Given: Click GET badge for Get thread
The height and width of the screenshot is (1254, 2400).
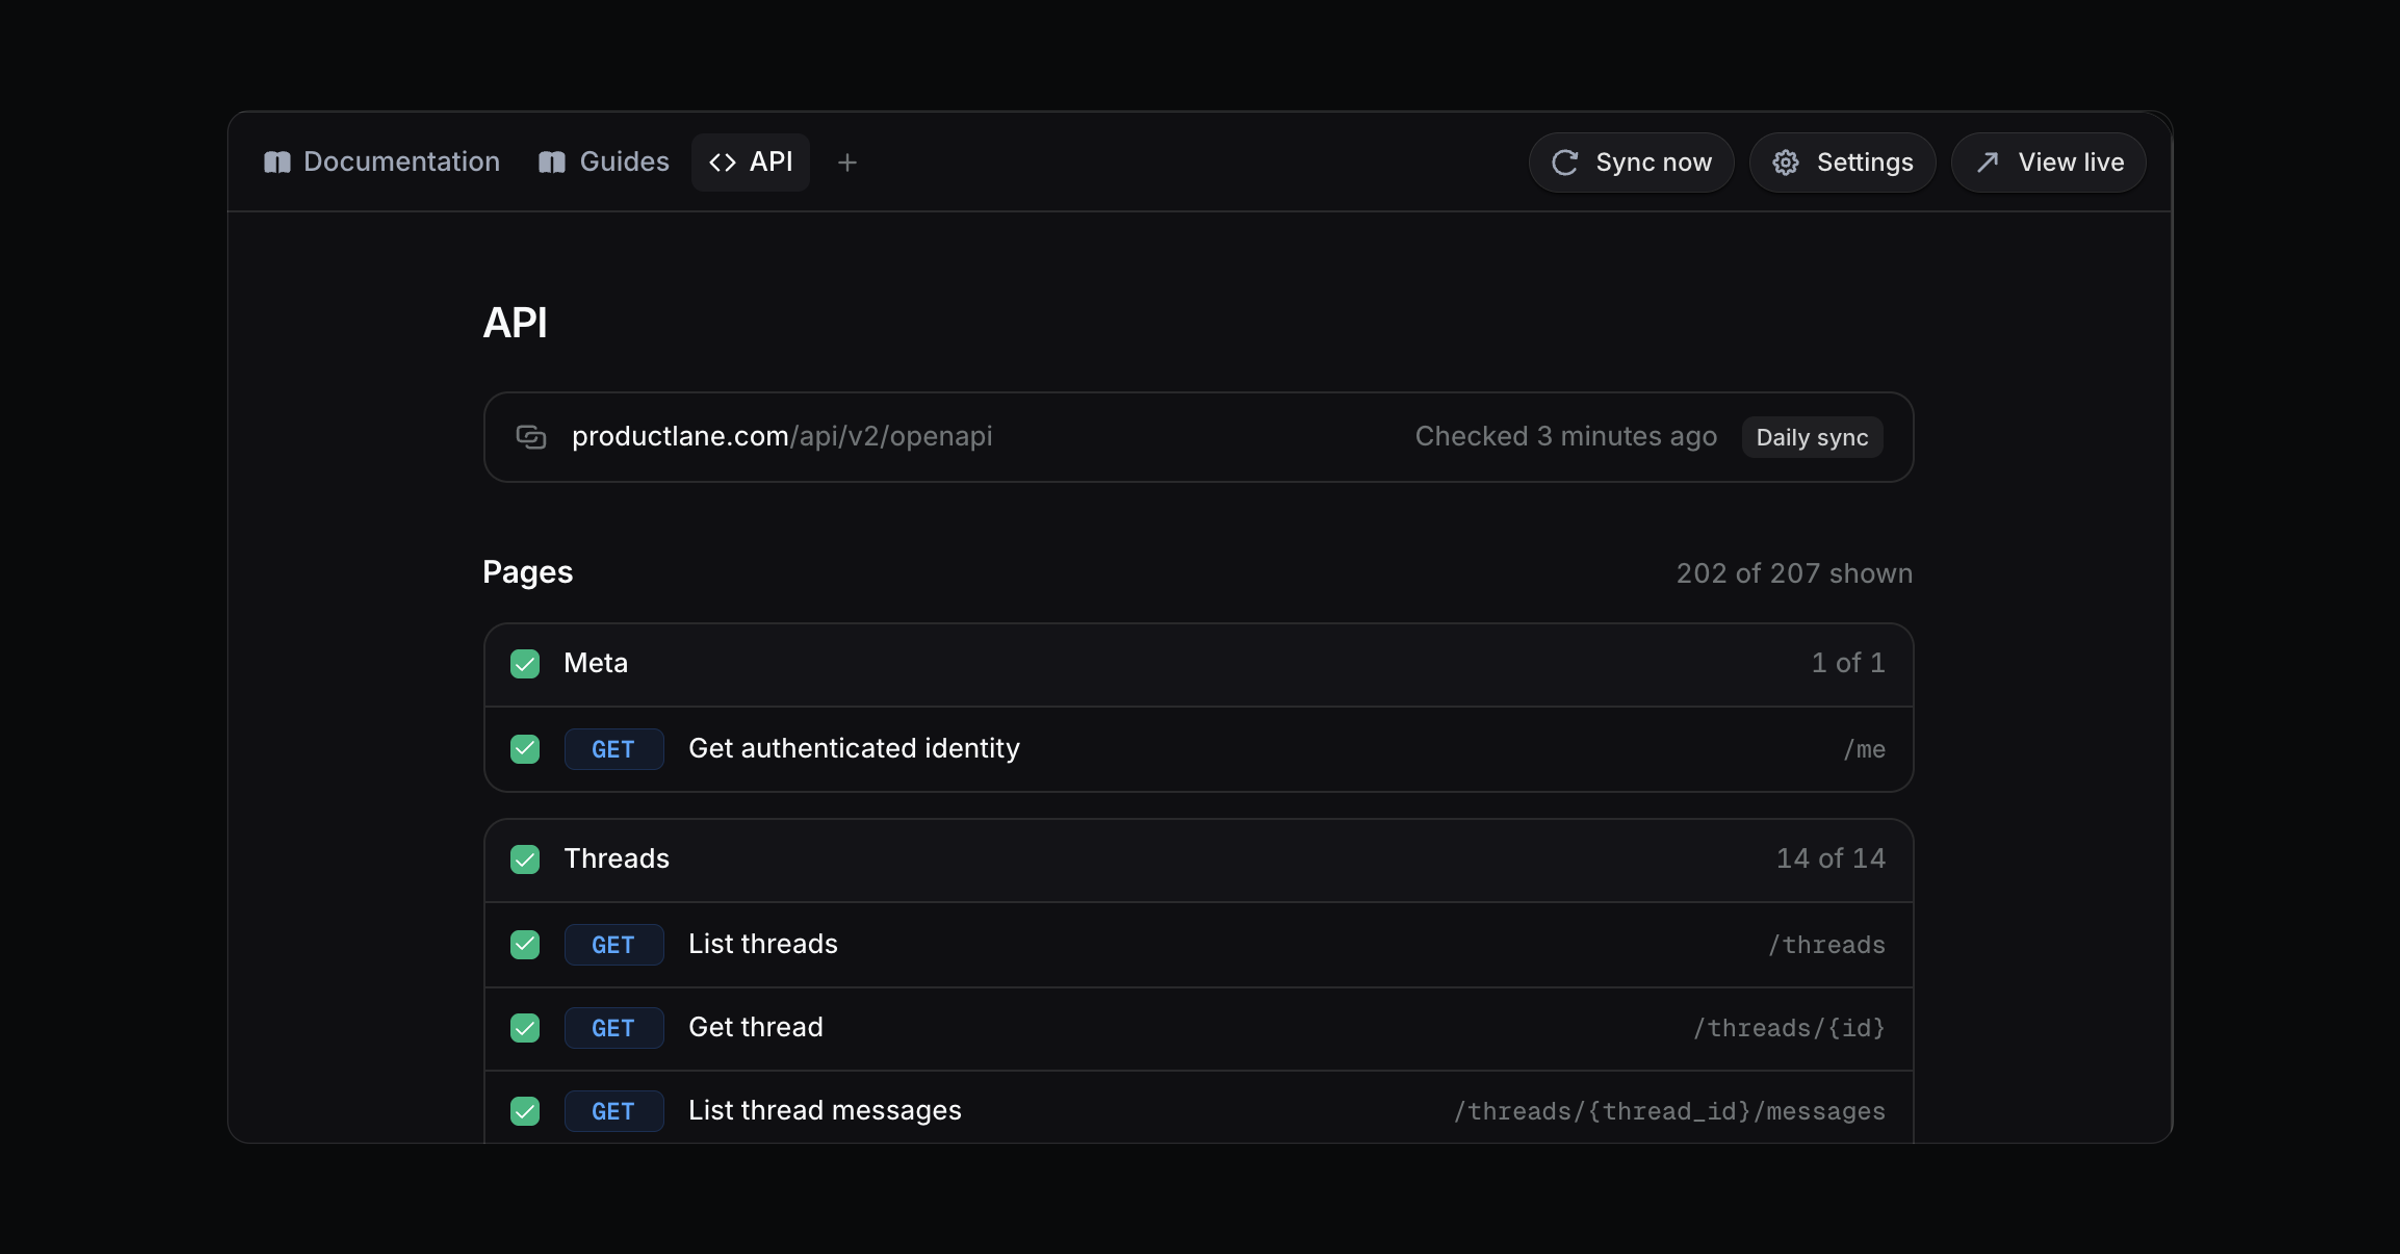Looking at the screenshot, I should [614, 1028].
